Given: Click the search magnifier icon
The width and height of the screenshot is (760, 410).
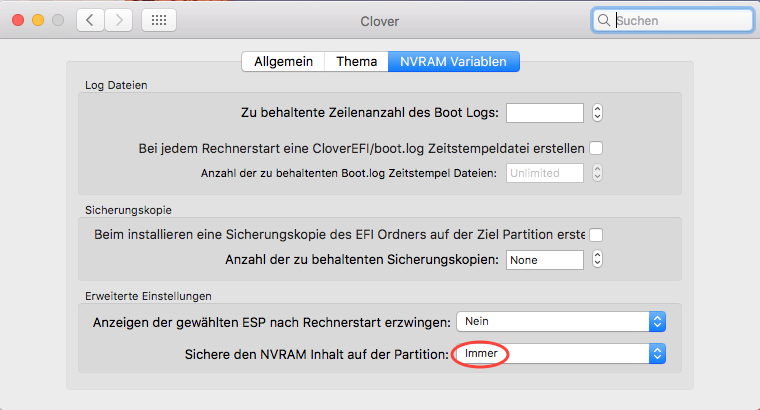Looking at the screenshot, I should pos(603,20).
